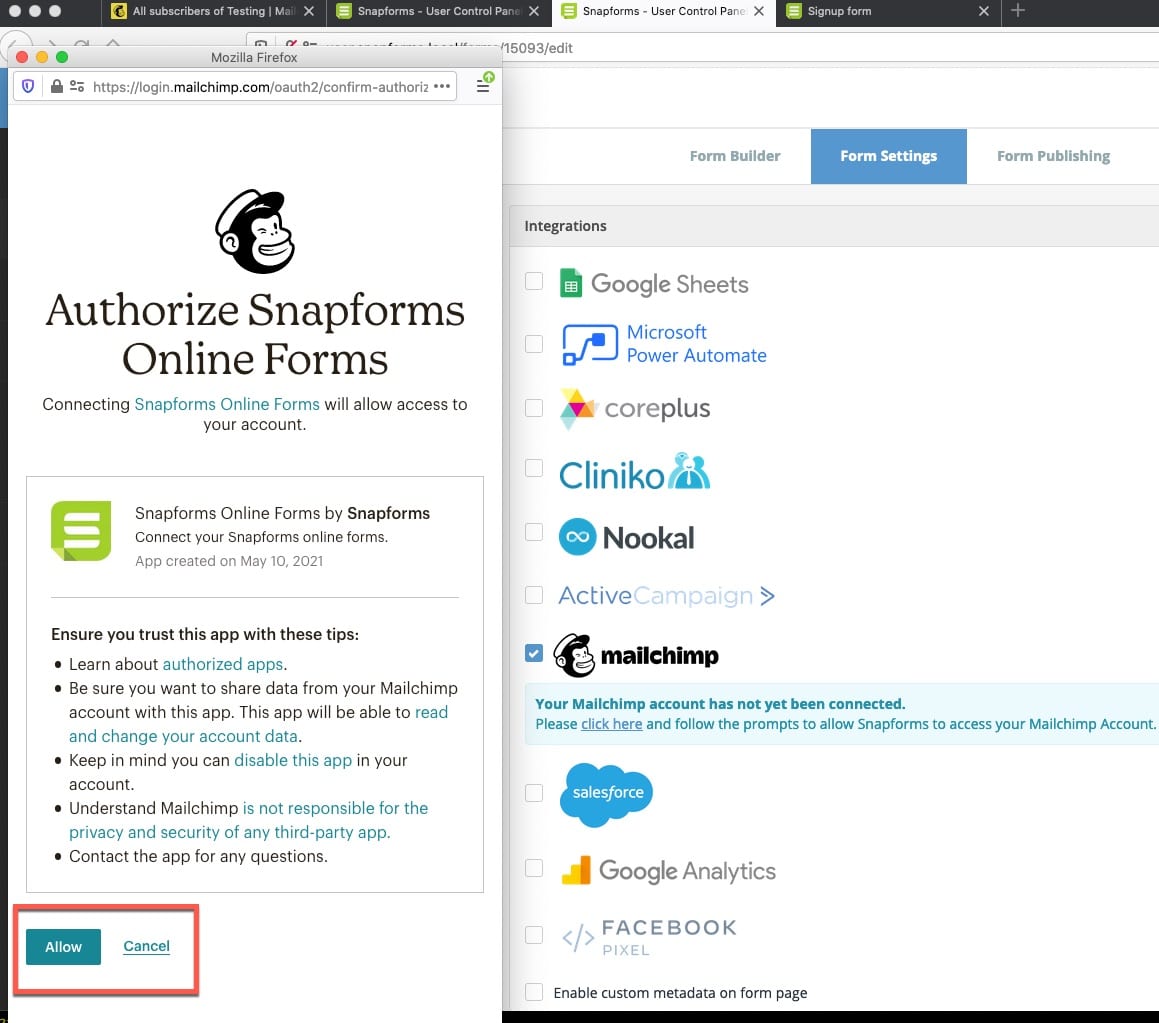Click 'Your Mailchimp account has not yet been connected.'
The height and width of the screenshot is (1023, 1159).
coord(720,704)
